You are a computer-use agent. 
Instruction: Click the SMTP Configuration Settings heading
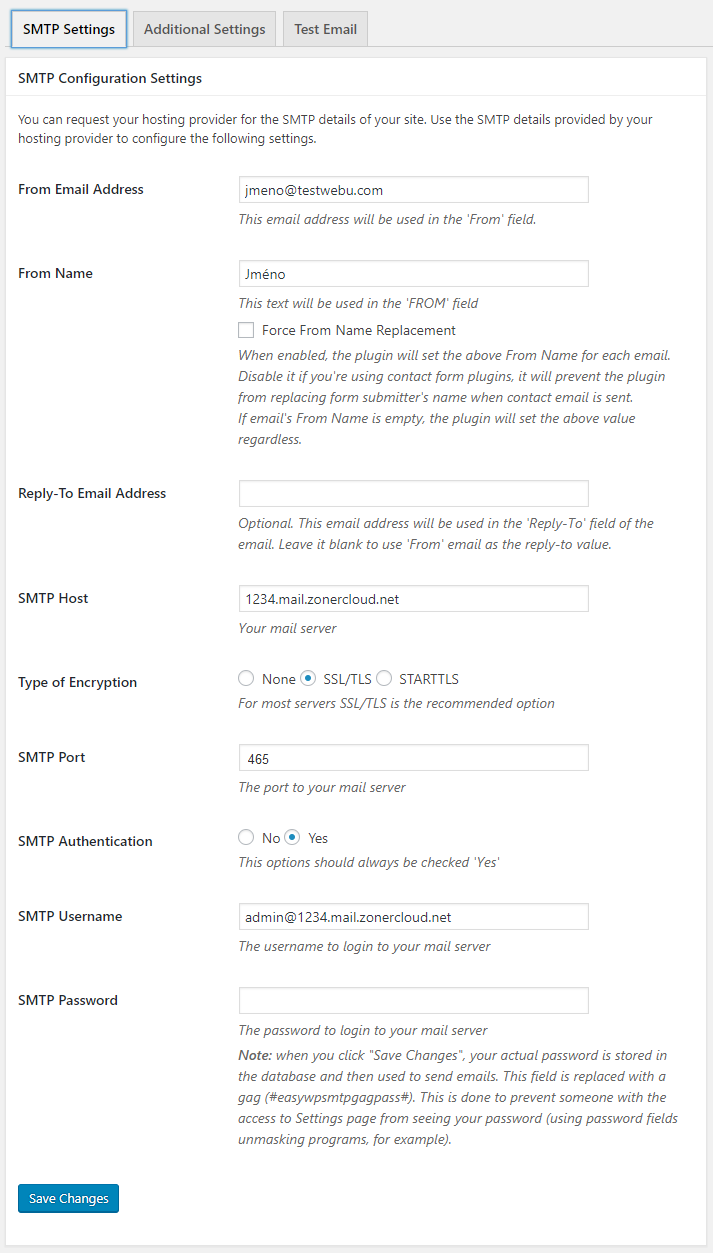[110, 78]
